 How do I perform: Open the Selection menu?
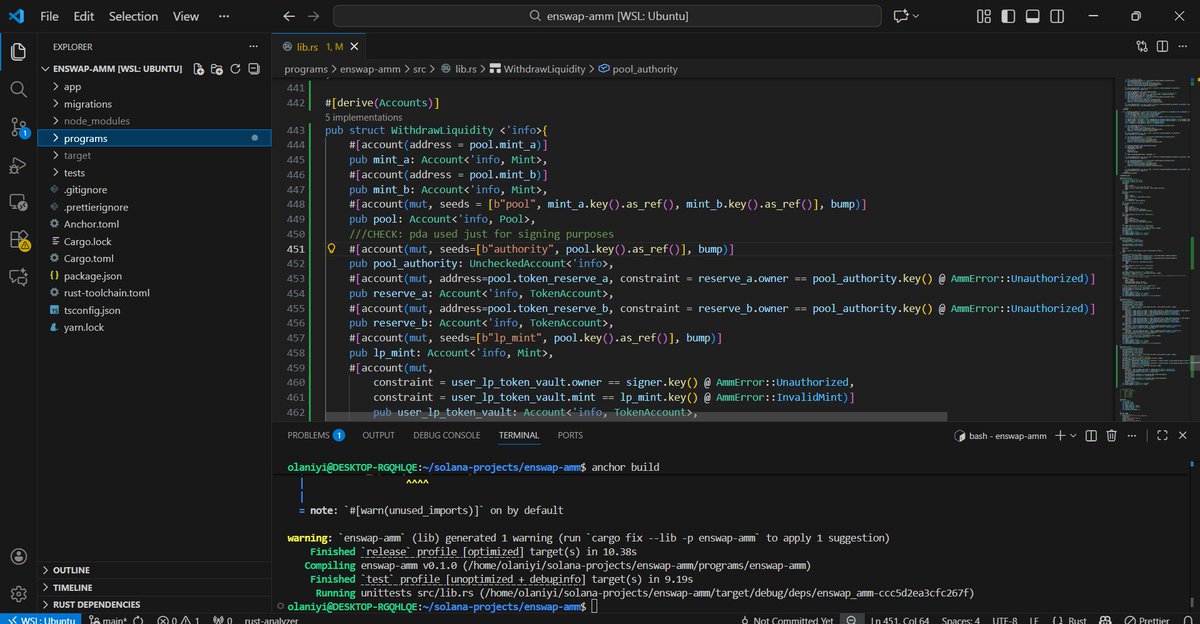(133, 16)
